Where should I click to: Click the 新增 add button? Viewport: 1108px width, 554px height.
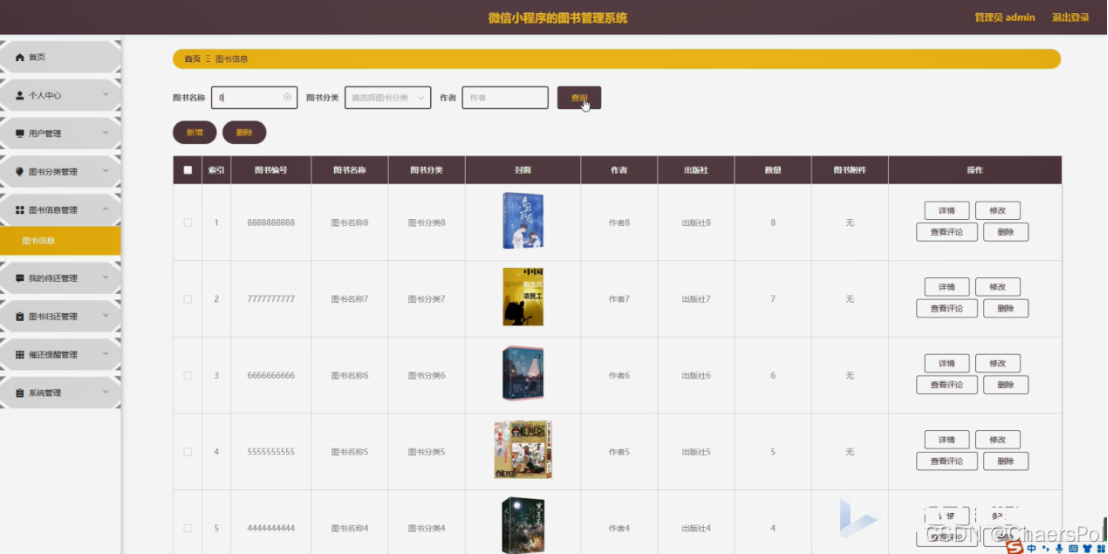194,132
